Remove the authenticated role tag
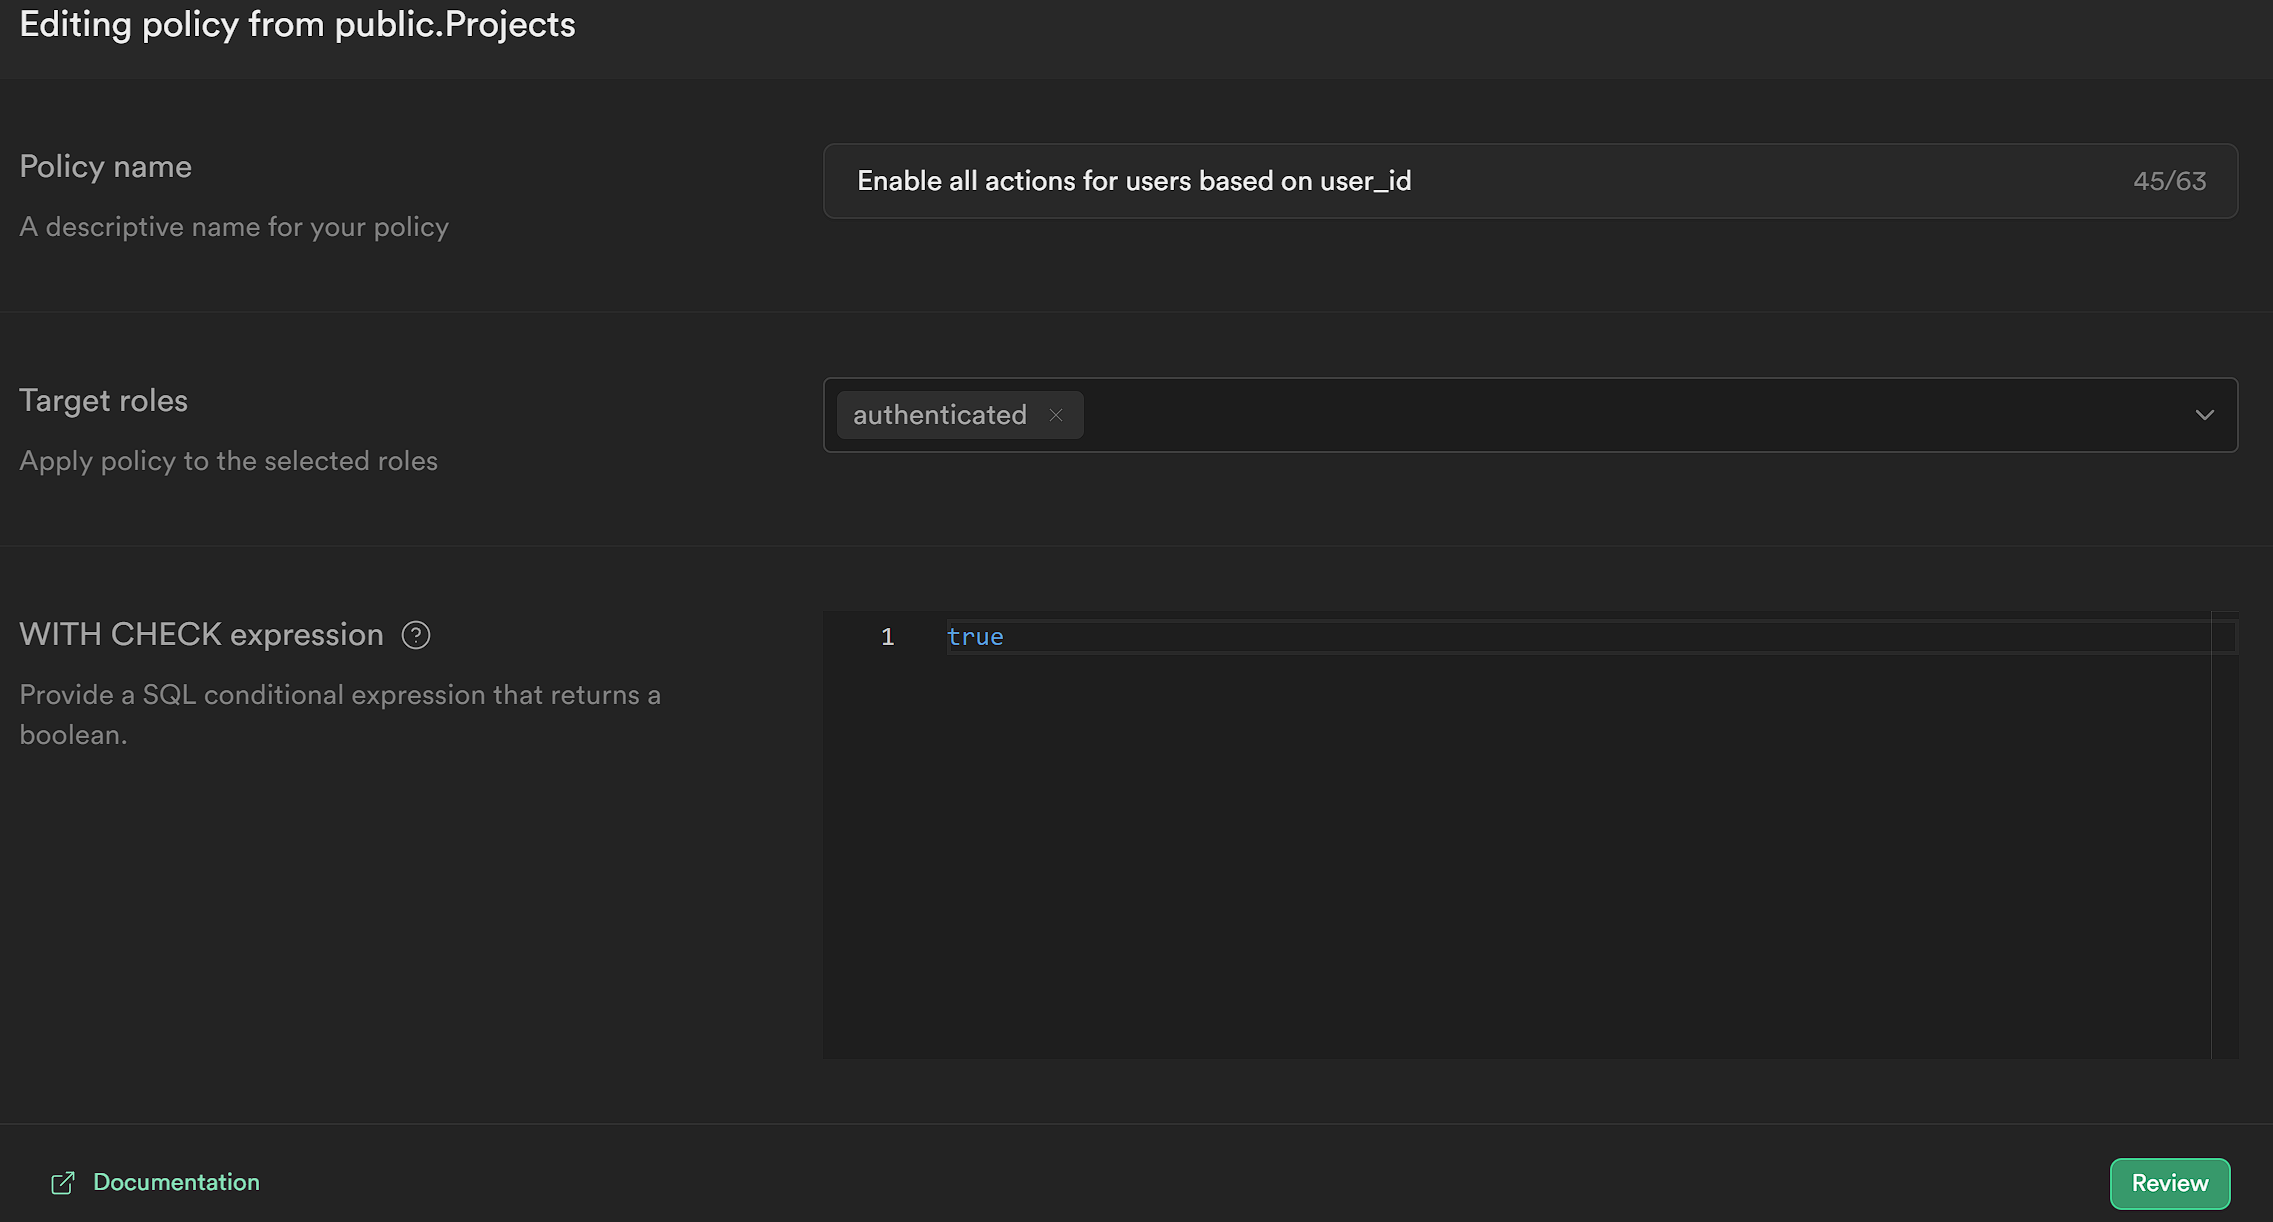 click(1056, 415)
